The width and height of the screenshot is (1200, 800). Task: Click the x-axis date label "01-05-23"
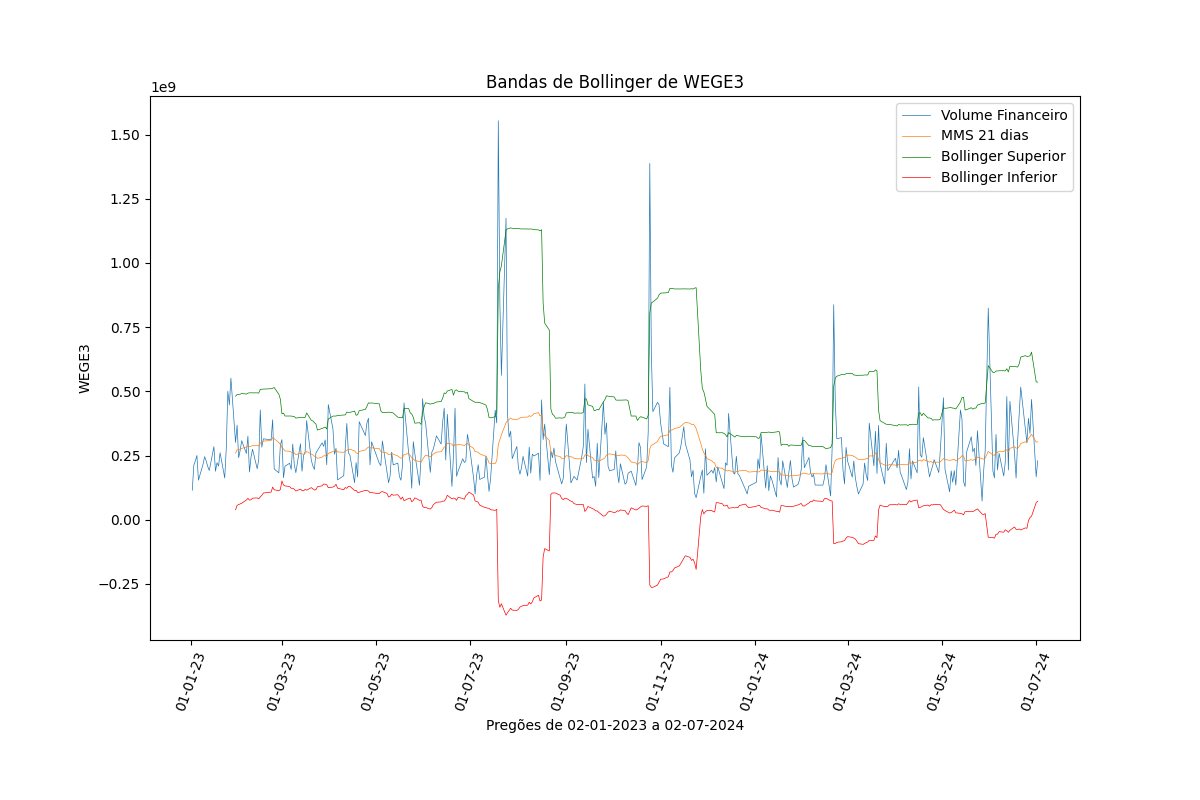374,681
